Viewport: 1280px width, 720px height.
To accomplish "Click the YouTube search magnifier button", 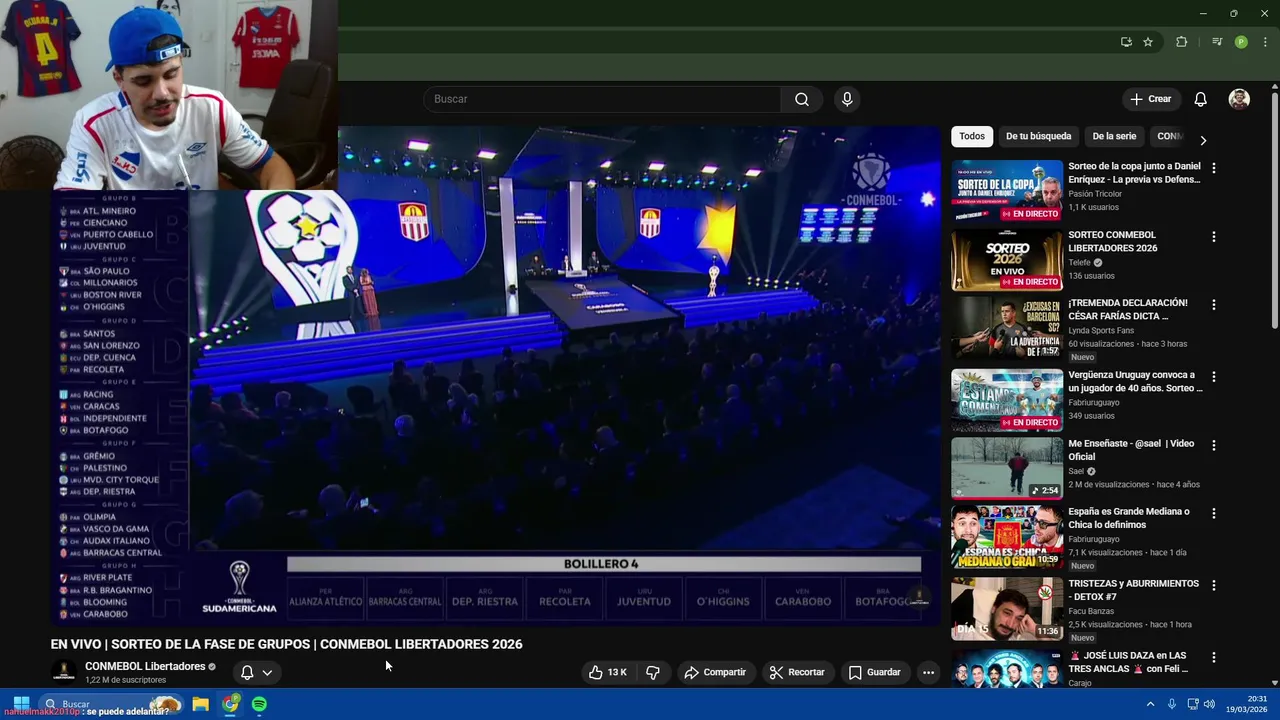I will click(x=801, y=99).
